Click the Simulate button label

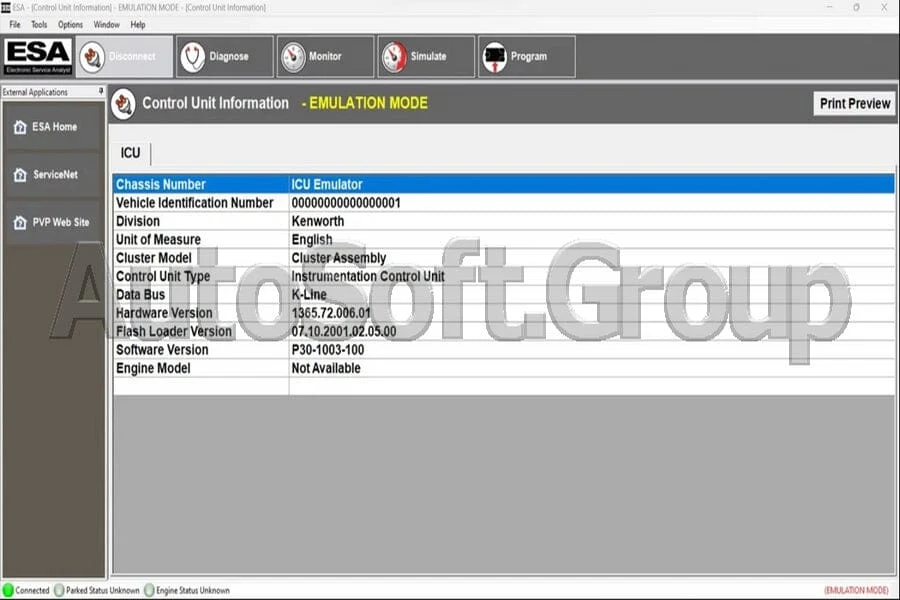(x=429, y=56)
